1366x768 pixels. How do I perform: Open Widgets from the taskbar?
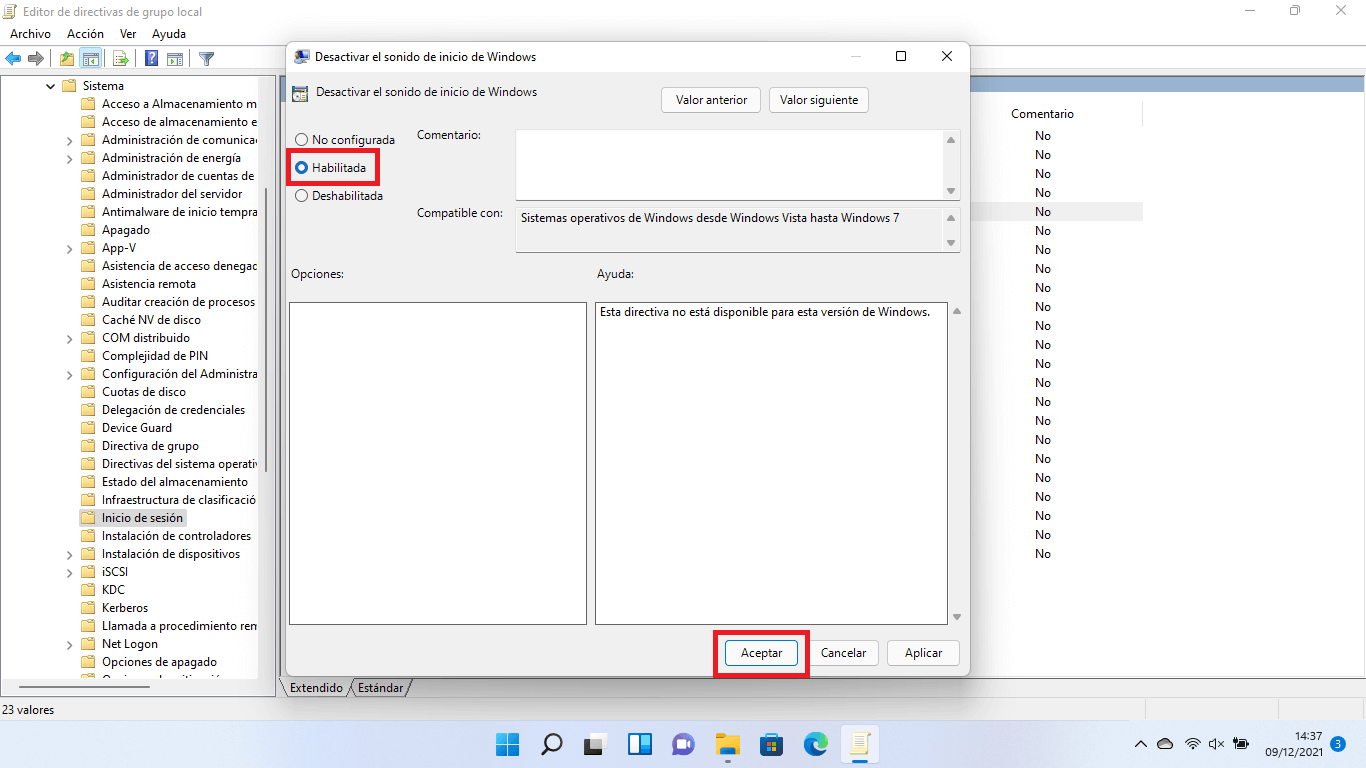[x=640, y=744]
